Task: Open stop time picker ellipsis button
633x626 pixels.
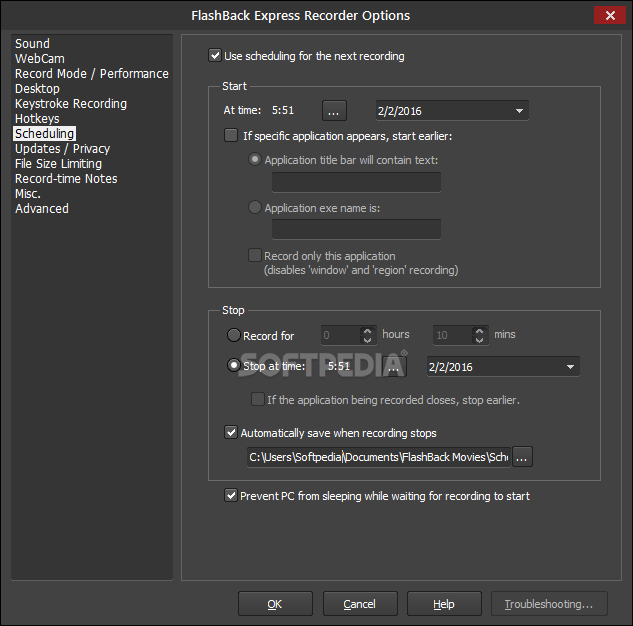Action: tap(394, 366)
